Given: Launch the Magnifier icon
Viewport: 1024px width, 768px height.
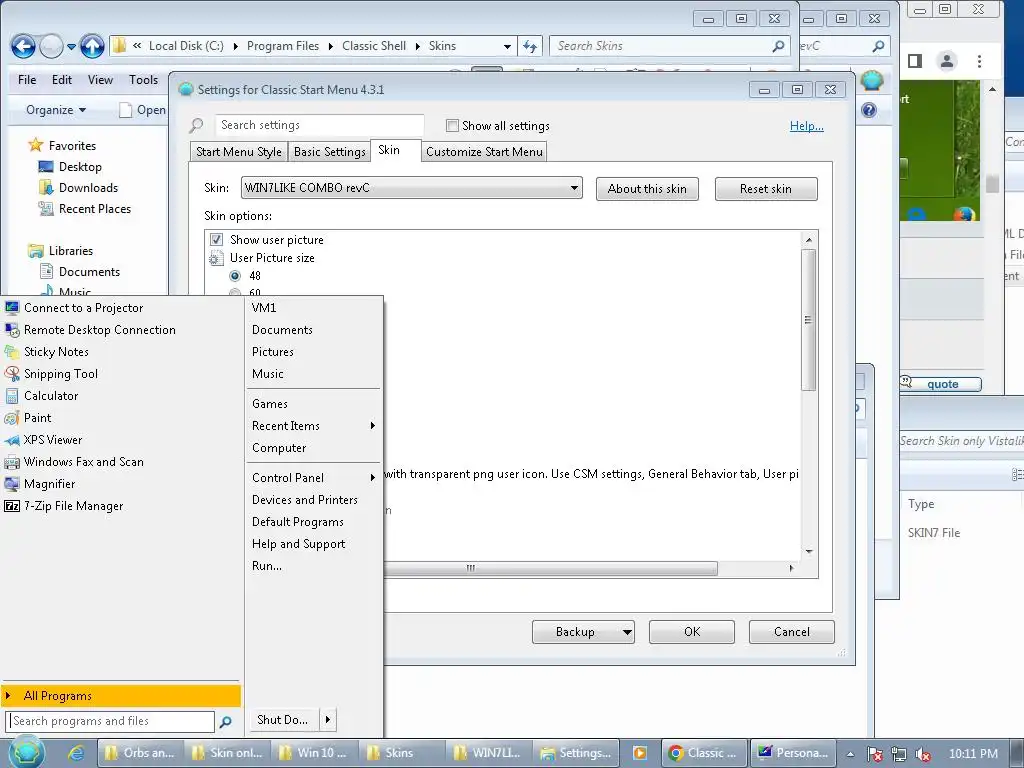Looking at the screenshot, I should pos(12,484).
